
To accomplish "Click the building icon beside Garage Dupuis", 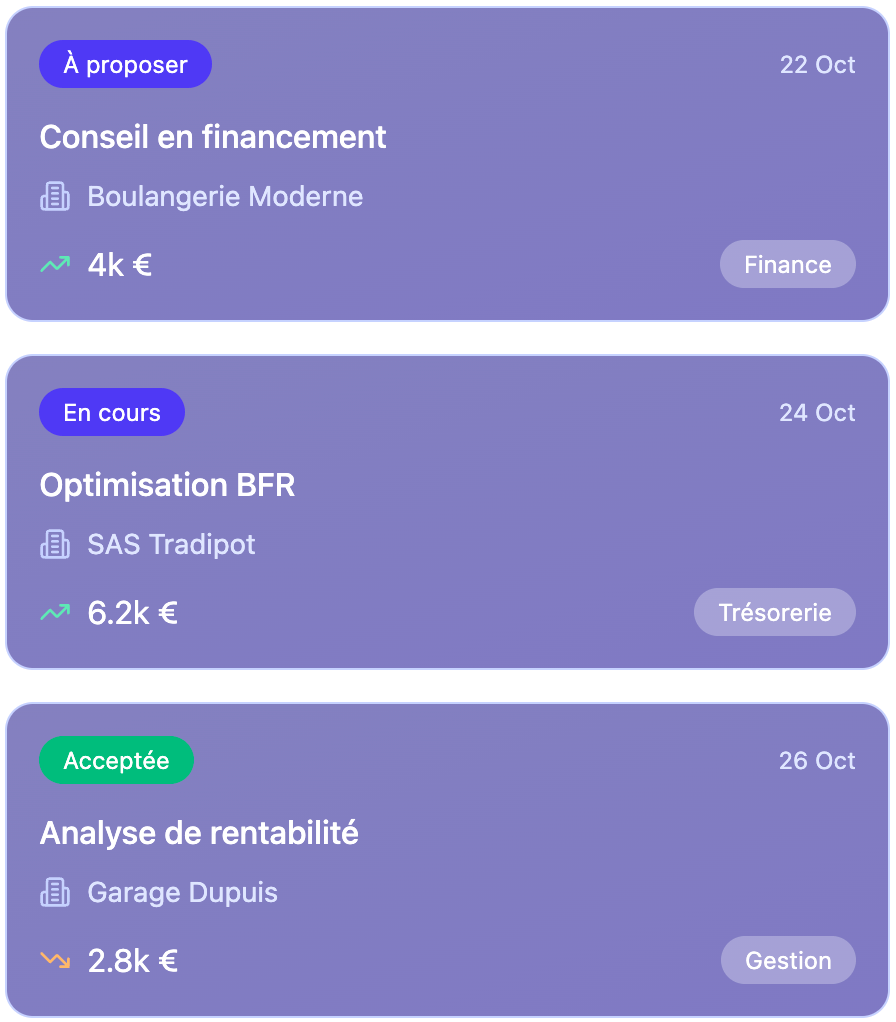I will 55,893.
